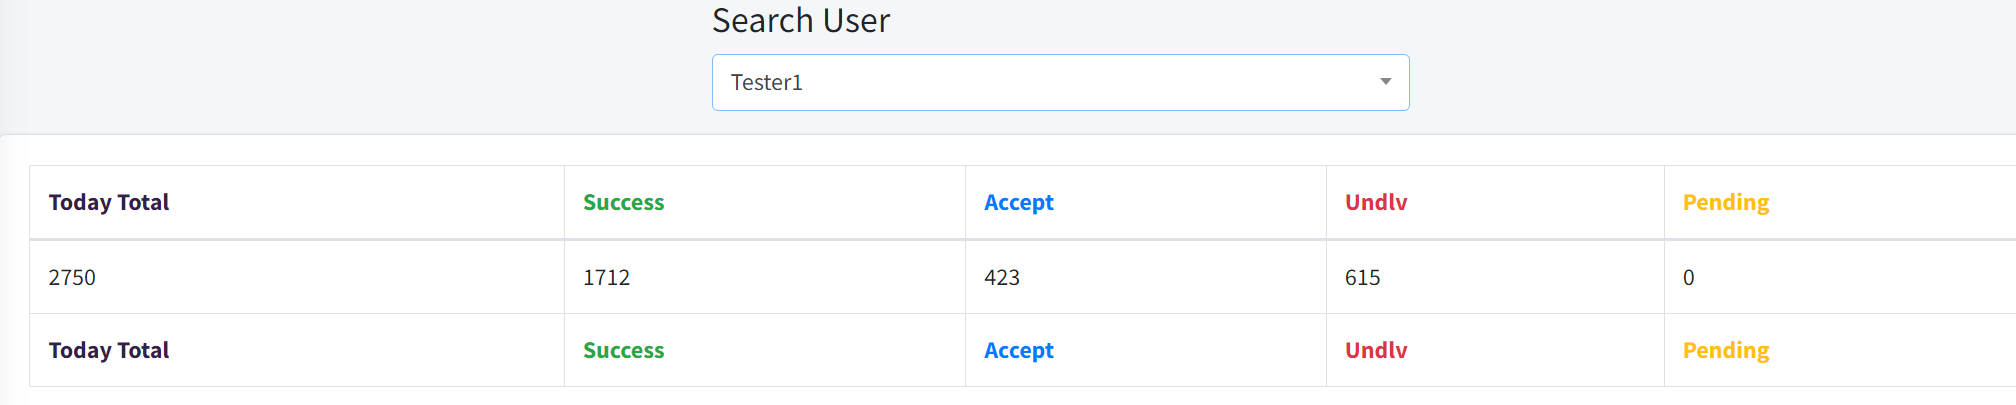The height and width of the screenshot is (405, 2016).
Task: Click the blue Accept label in footer row
Action: 1019,351
